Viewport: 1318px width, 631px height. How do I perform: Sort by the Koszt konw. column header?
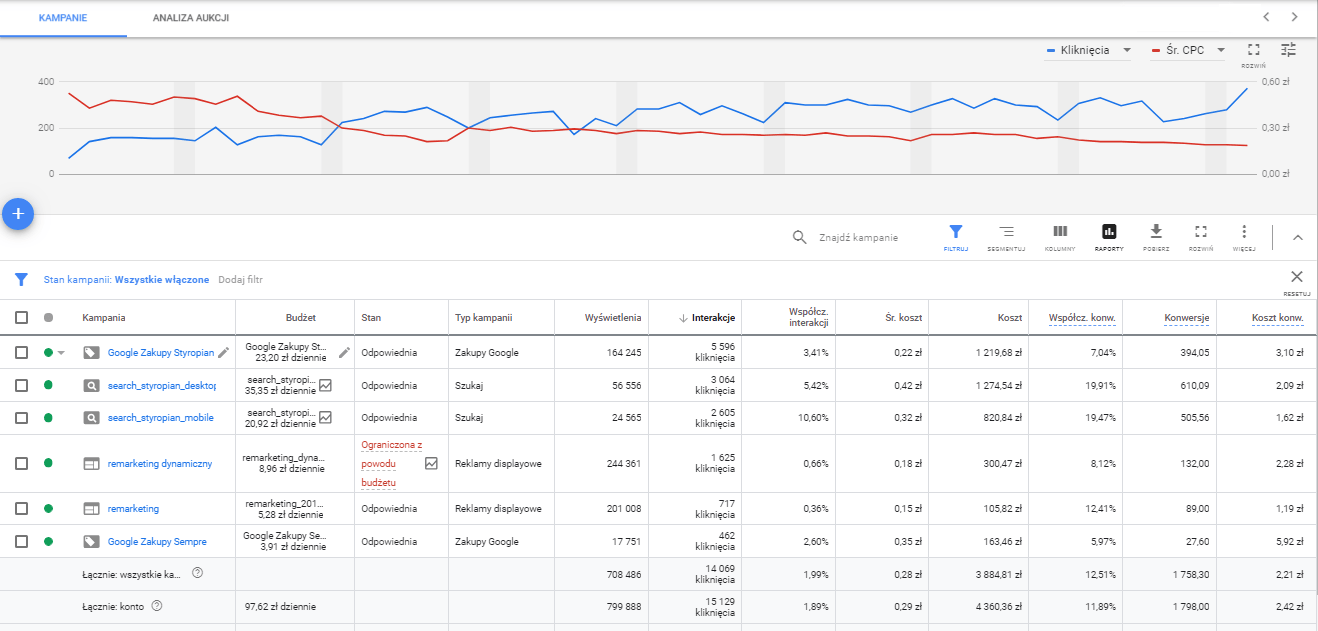[1278, 318]
